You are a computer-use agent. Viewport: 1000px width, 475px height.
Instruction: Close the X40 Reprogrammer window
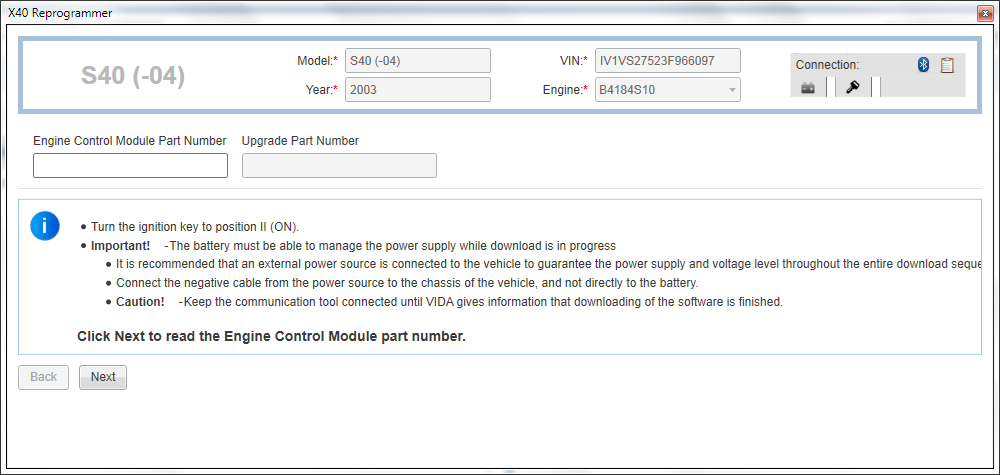[x=987, y=13]
